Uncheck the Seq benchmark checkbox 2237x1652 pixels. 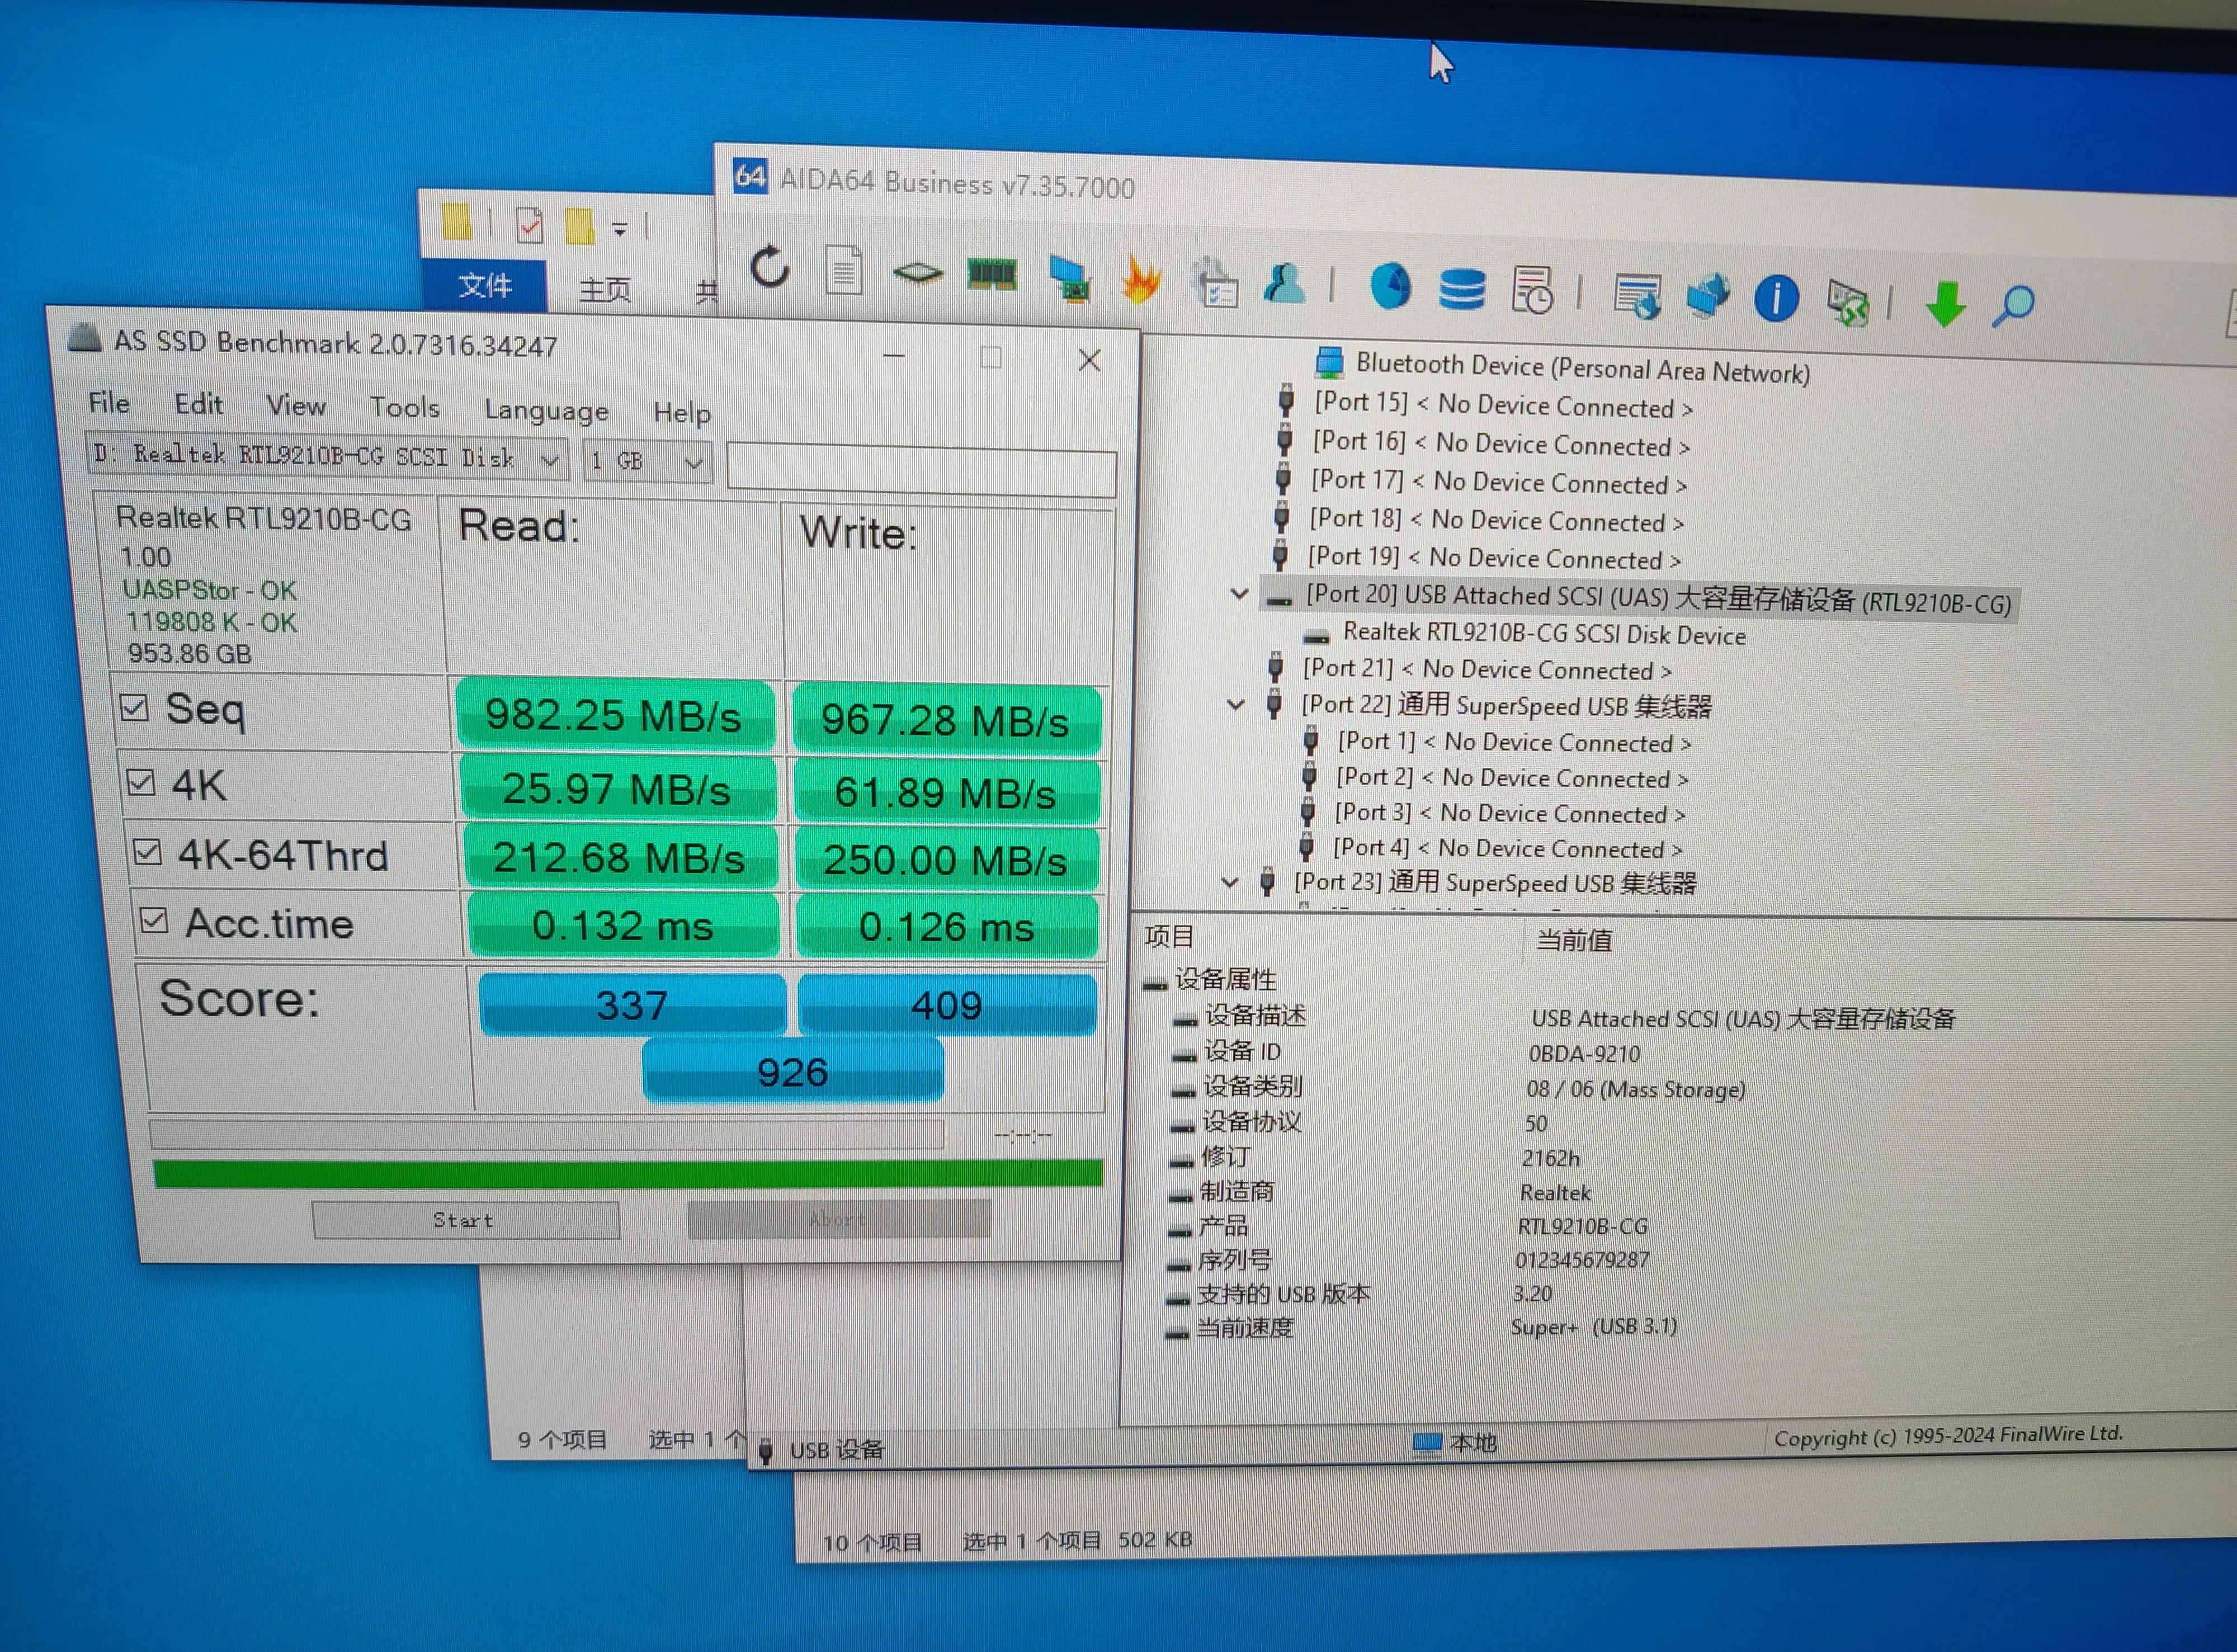[134, 707]
